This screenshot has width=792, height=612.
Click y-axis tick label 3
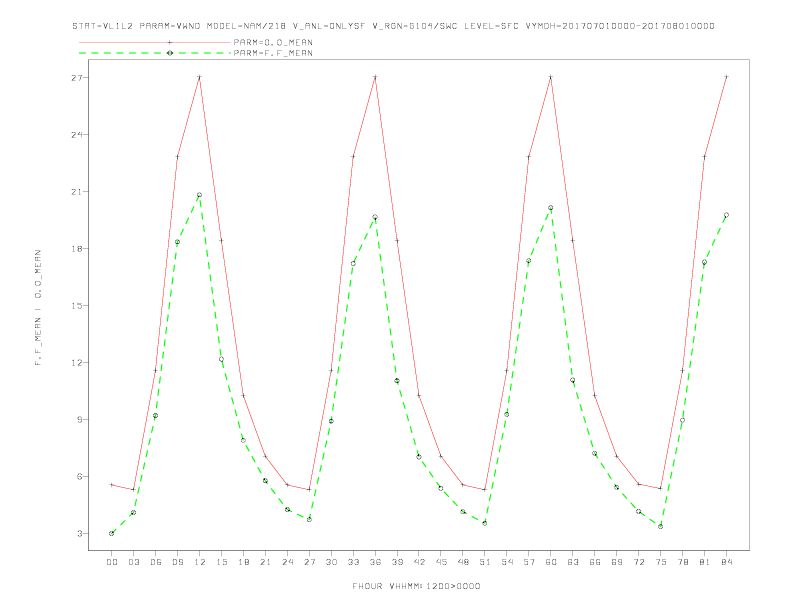tap(79, 533)
